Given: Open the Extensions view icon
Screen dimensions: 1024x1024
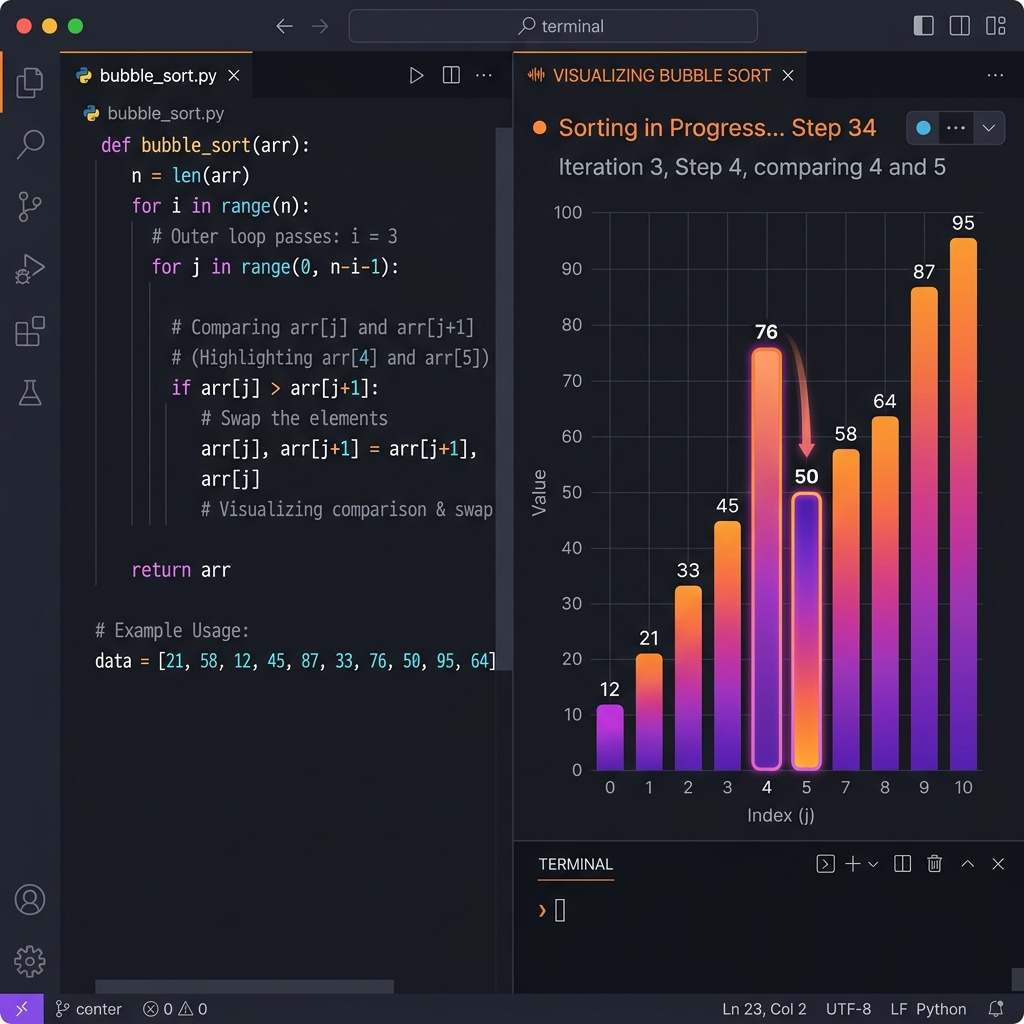Looking at the screenshot, I should (x=30, y=331).
